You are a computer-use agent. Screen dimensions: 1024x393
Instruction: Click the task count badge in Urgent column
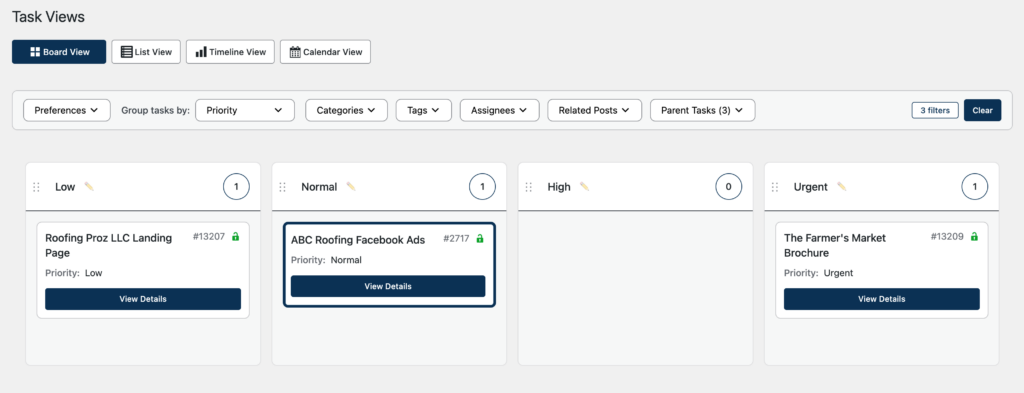(975, 187)
